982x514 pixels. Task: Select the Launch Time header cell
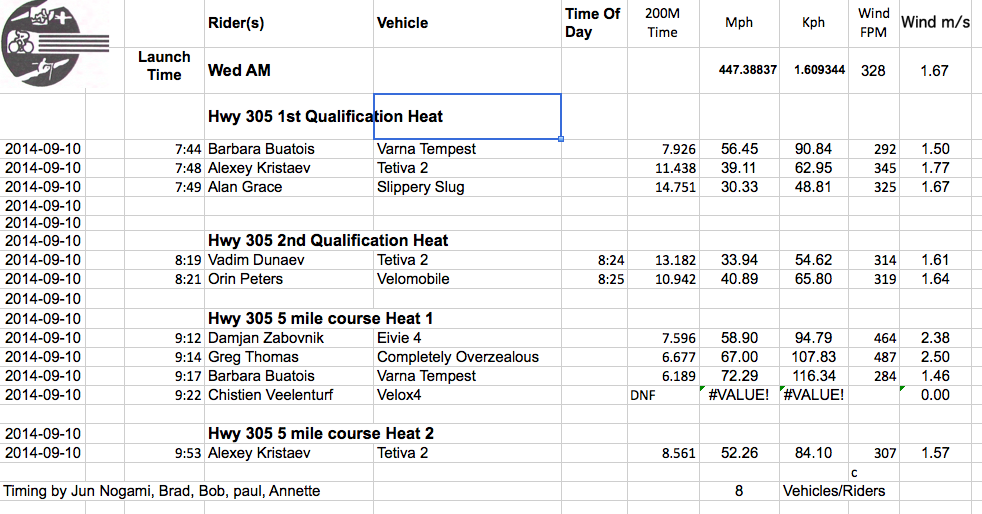pyautogui.click(x=164, y=66)
